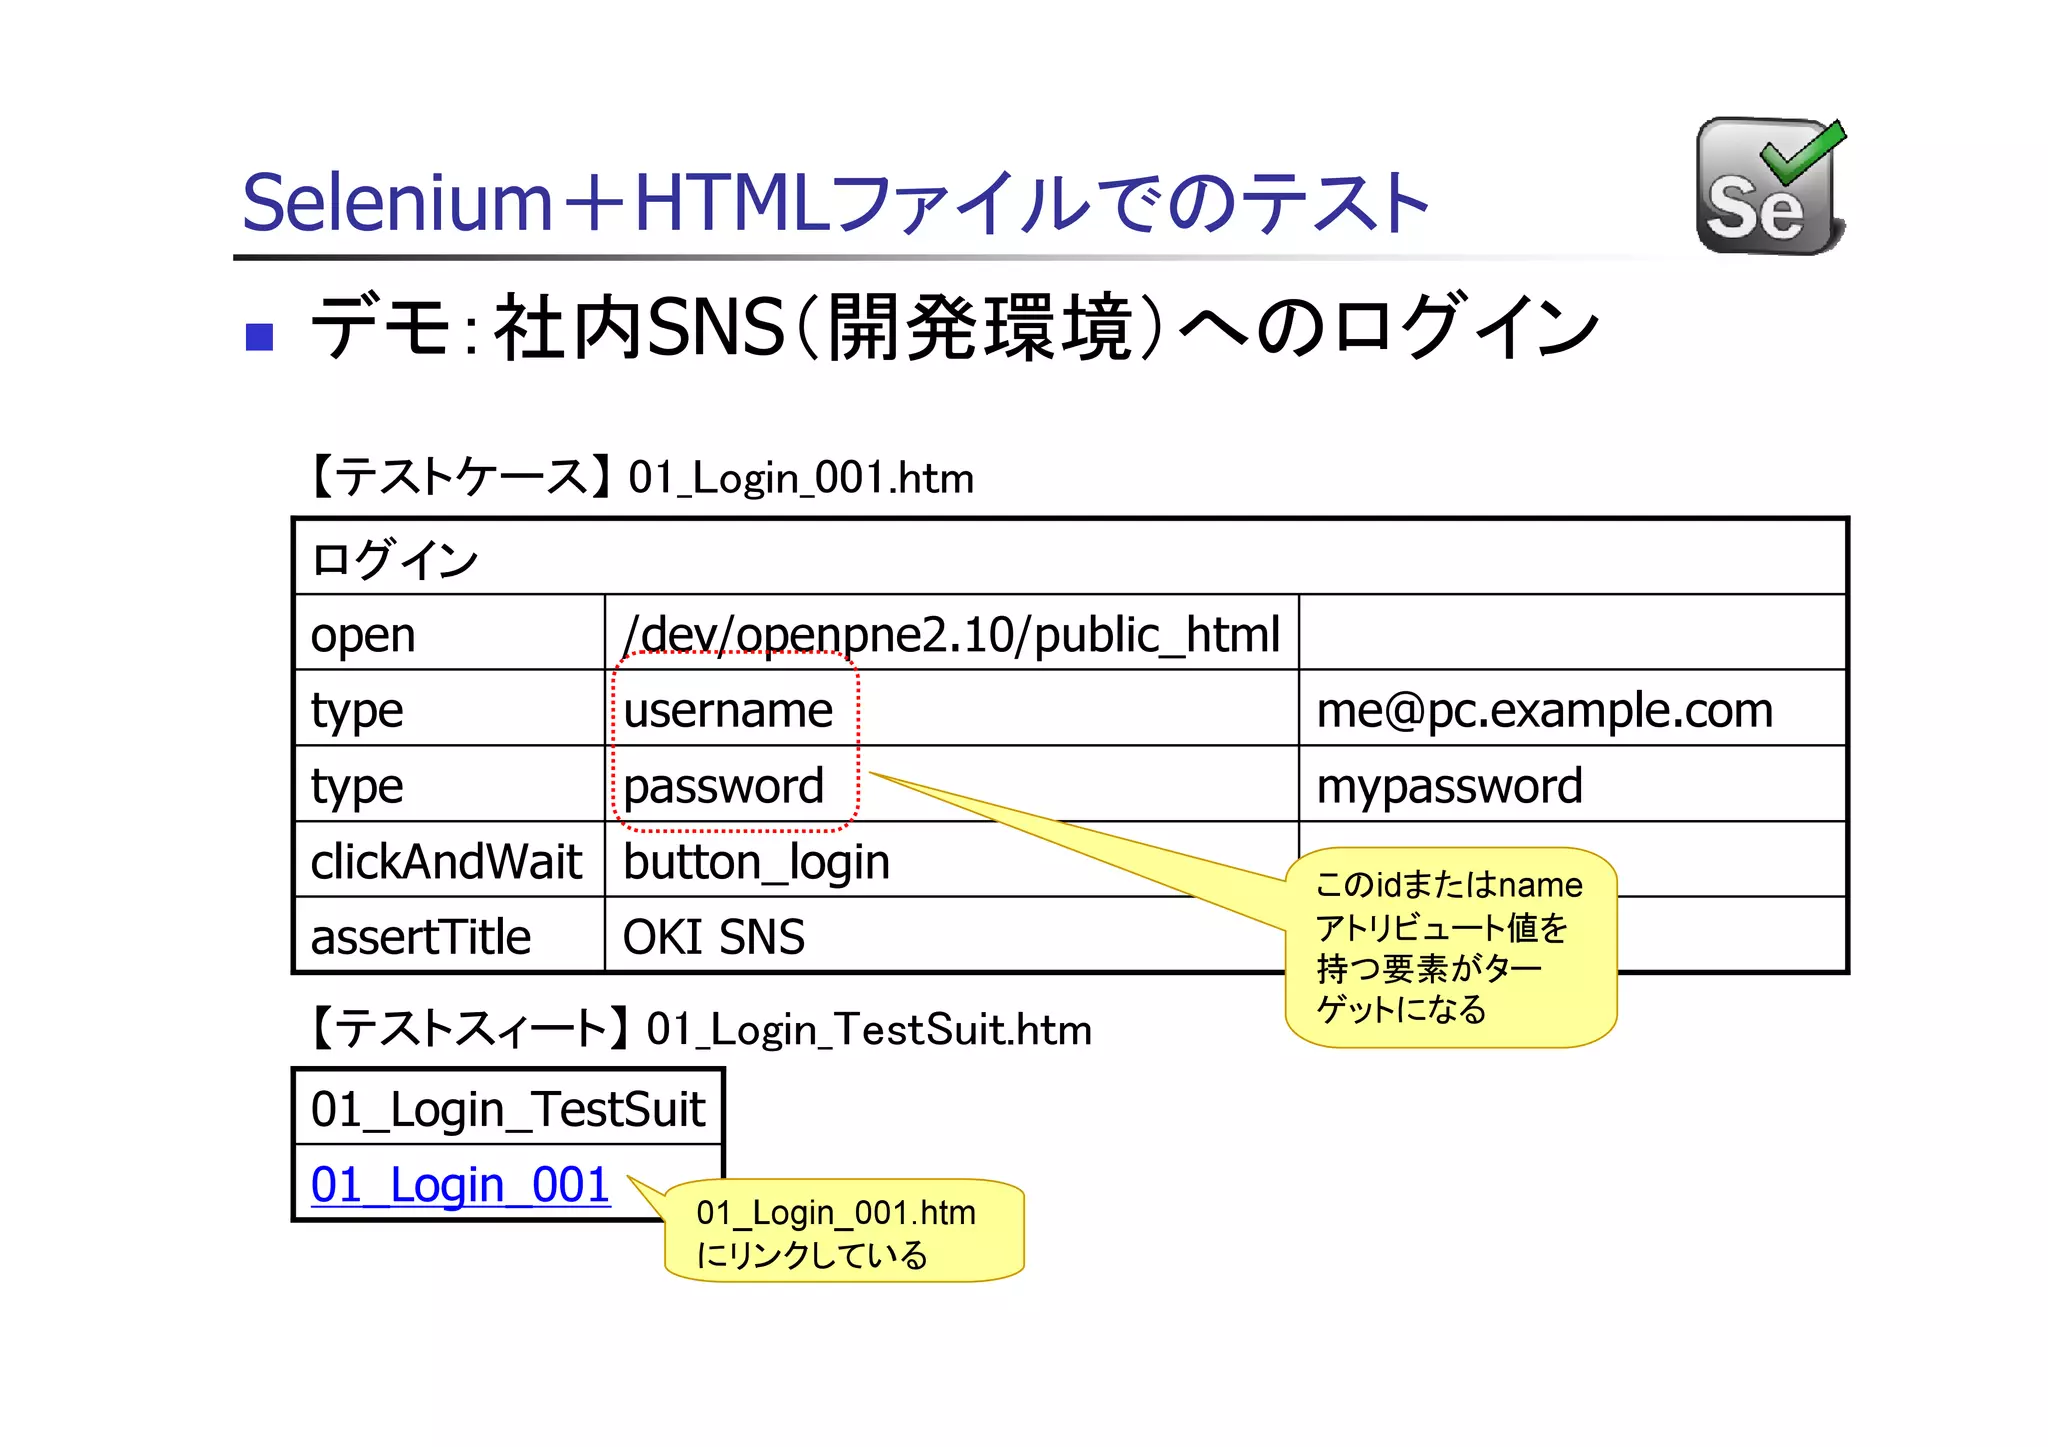
Task: Select the '/dev/openpne2.10/public_html' cell
Action: pos(951,633)
